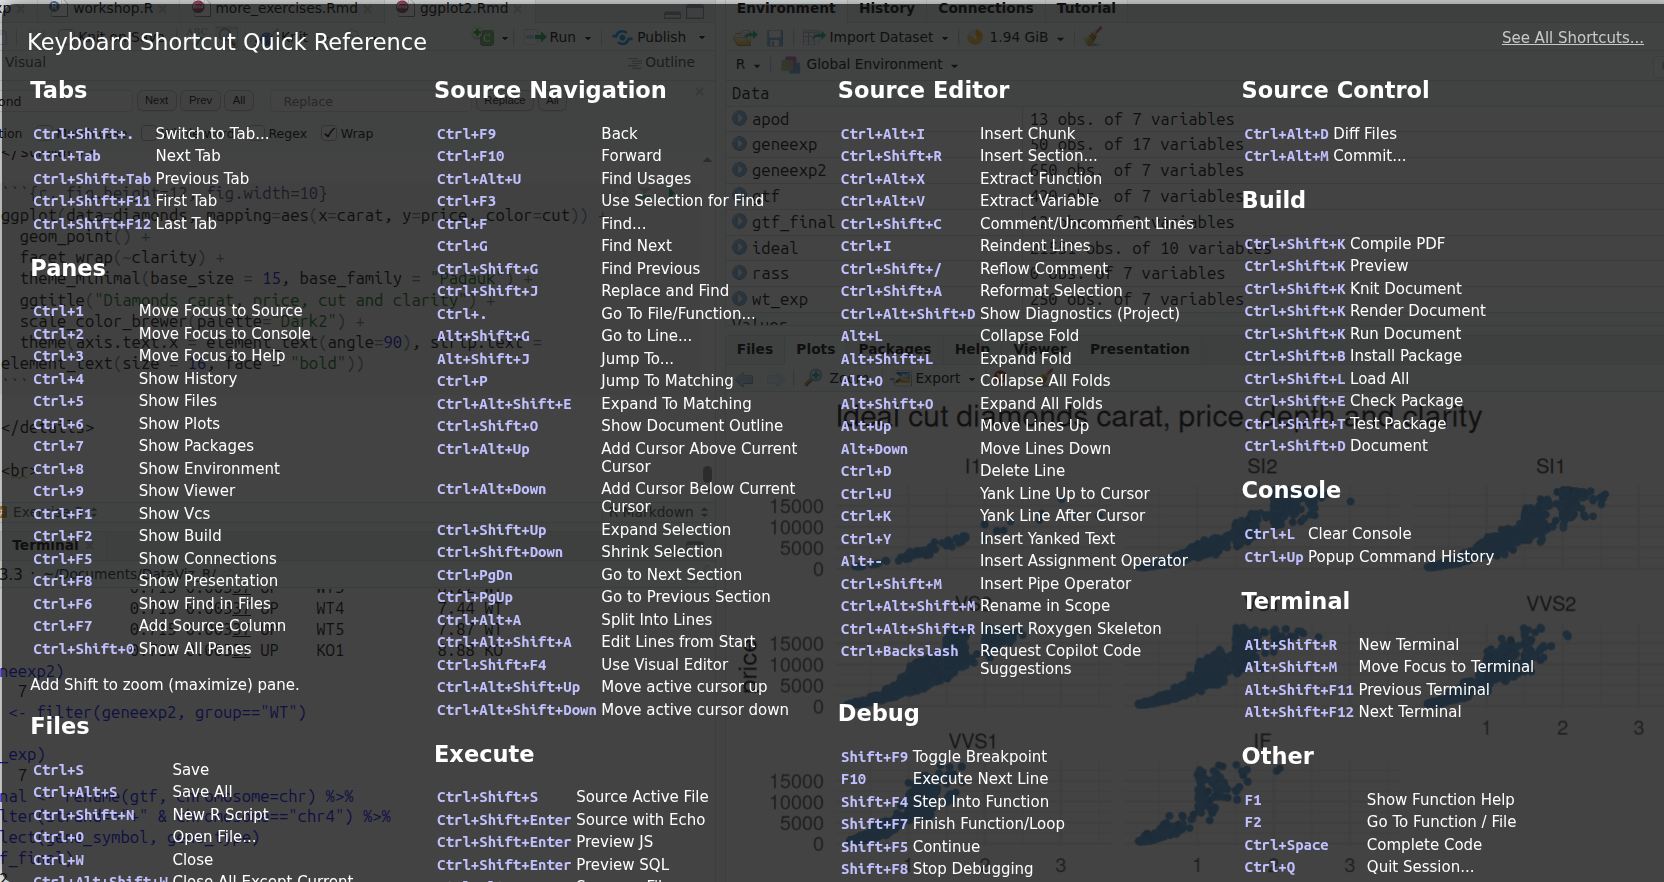Image resolution: width=1664 pixels, height=882 pixels.
Task: Open the Connections tab
Action: tap(986, 8)
